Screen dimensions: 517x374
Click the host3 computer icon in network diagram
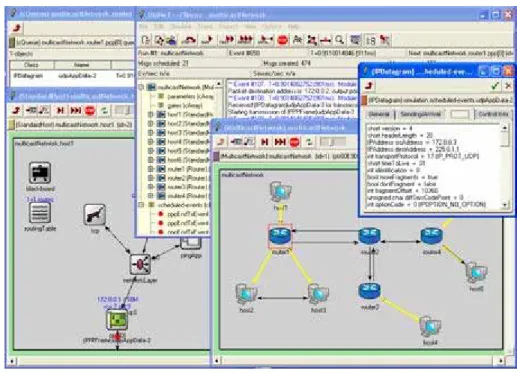[318, 294]
